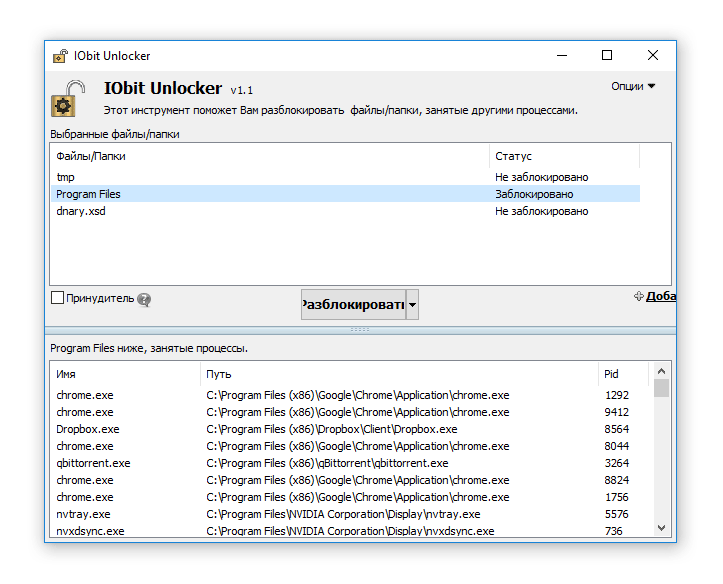Click the dnary.xsd row's Не заблокировано status
723x584 pixels.
pyautogui.click(x=541, y=211)
